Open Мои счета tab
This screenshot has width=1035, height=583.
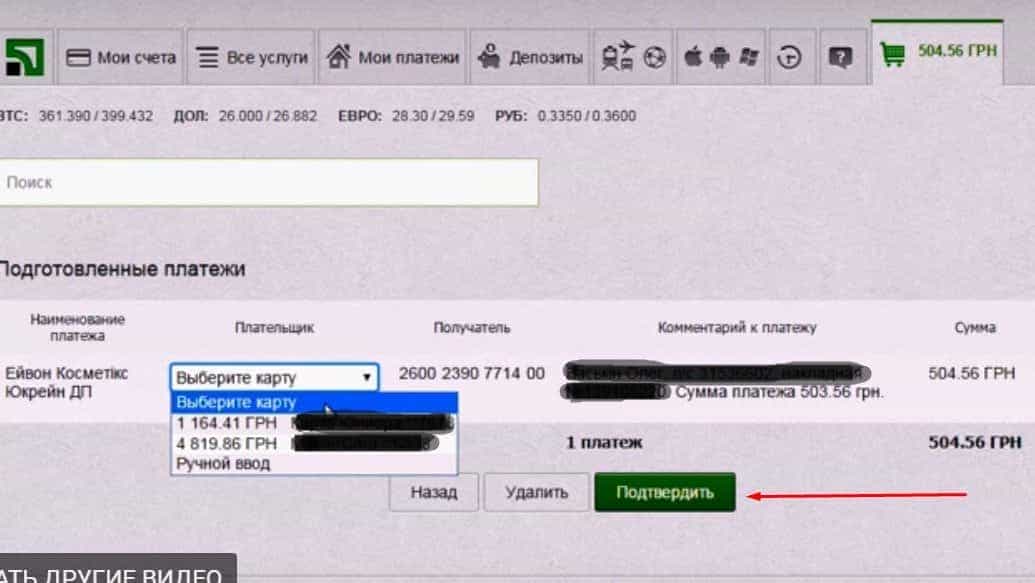tap(121, 57)
